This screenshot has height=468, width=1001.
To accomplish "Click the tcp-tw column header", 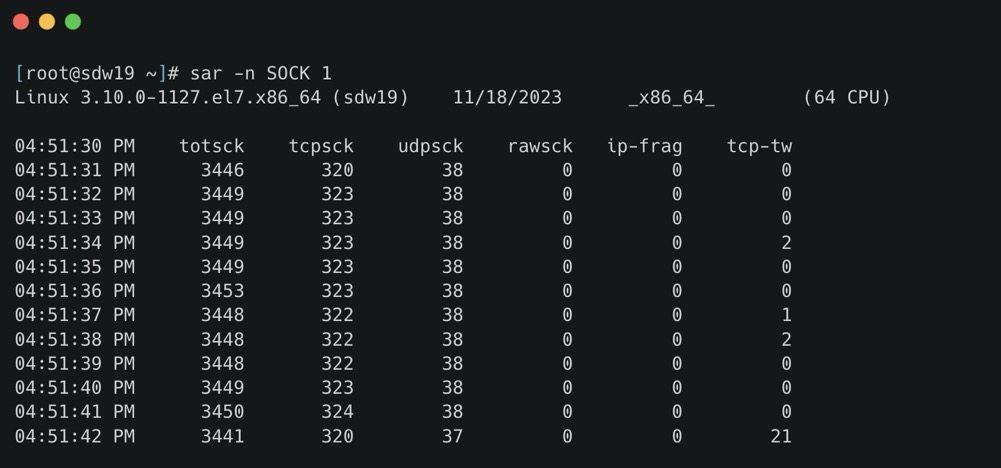I will (x=759, y=146).
